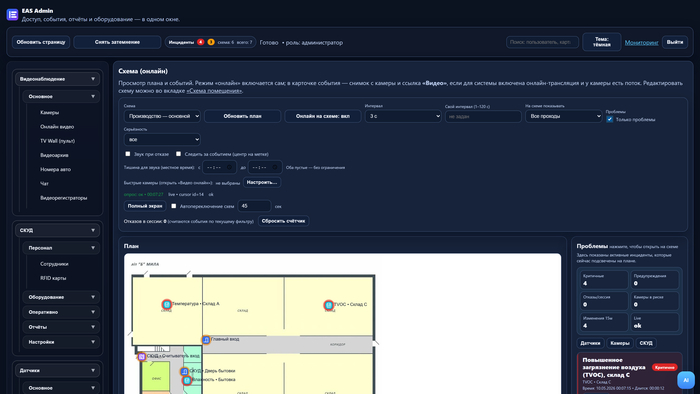Viewport: 700px width, 394px height.
Task: Open the Все проходы dropdown
Action: pyautogui.click(x=564, y=116)
